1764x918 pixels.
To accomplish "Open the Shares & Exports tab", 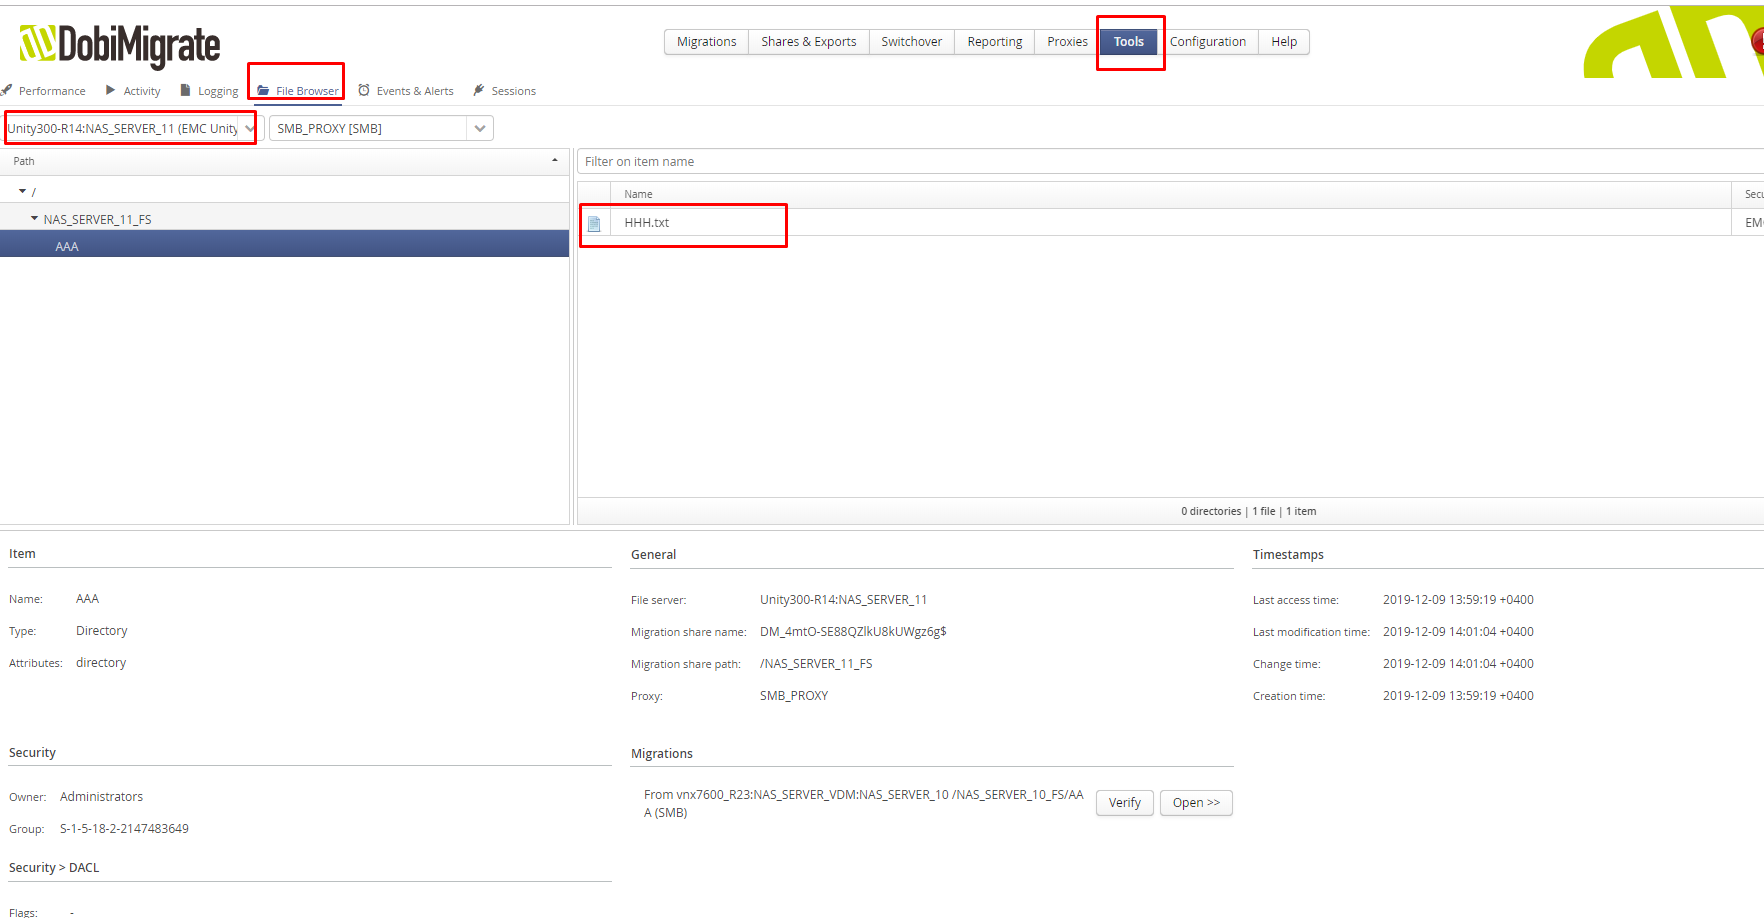I will click(x=808, y=41).
